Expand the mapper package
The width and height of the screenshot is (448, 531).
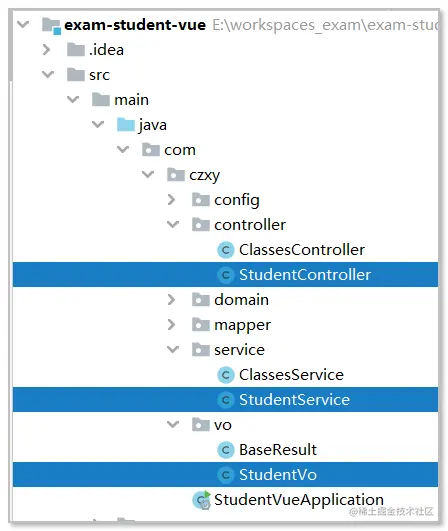(172, 325)
